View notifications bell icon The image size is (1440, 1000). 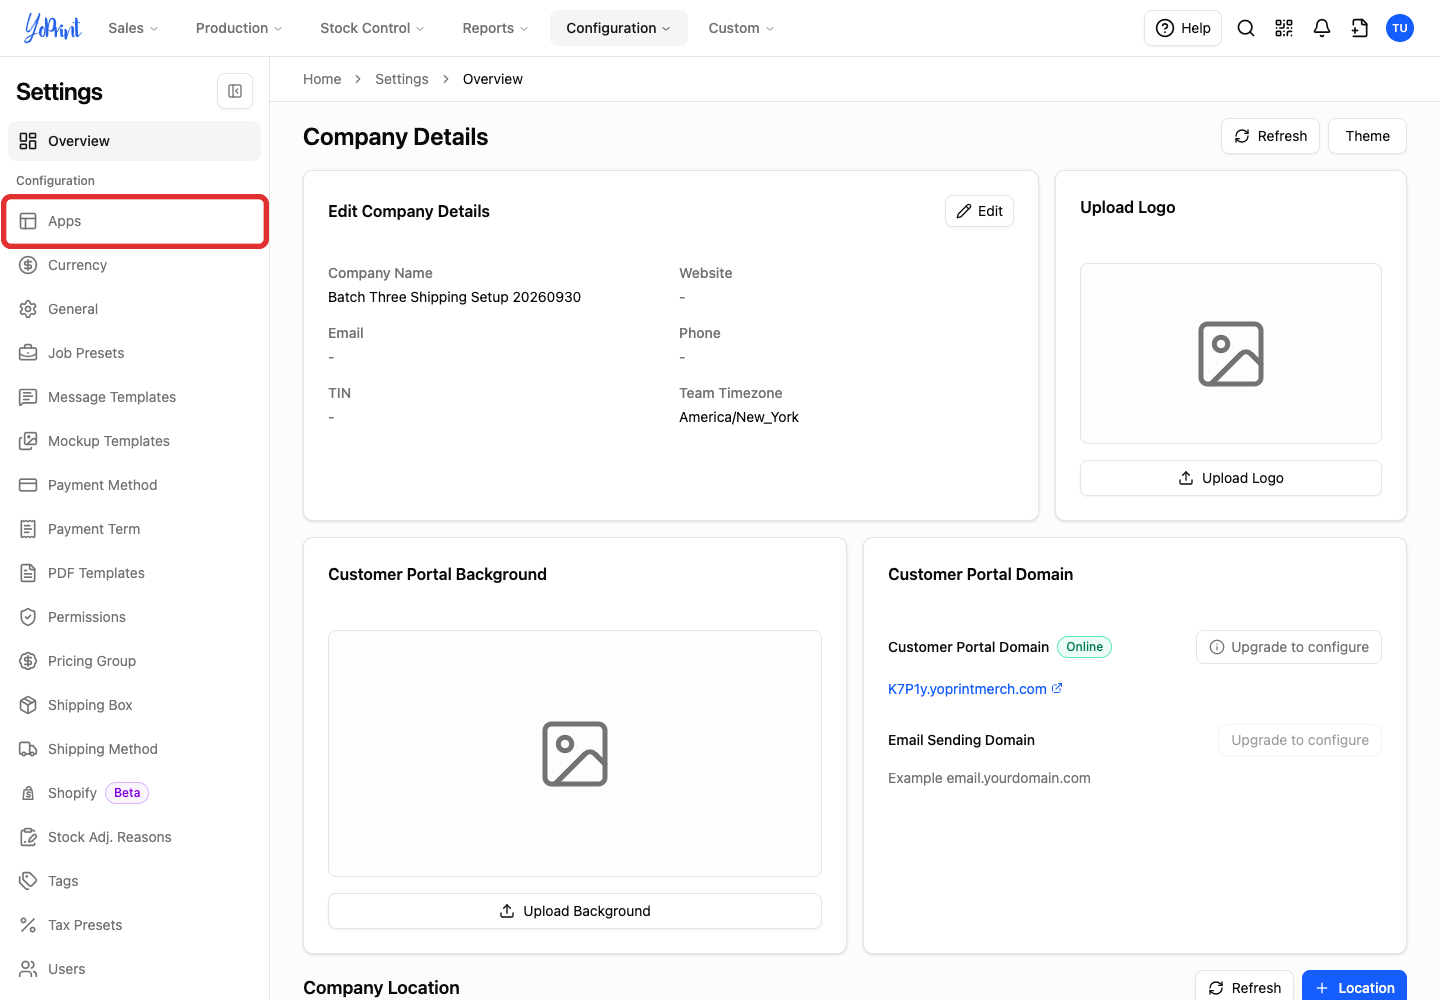[x=1322, y=28]
